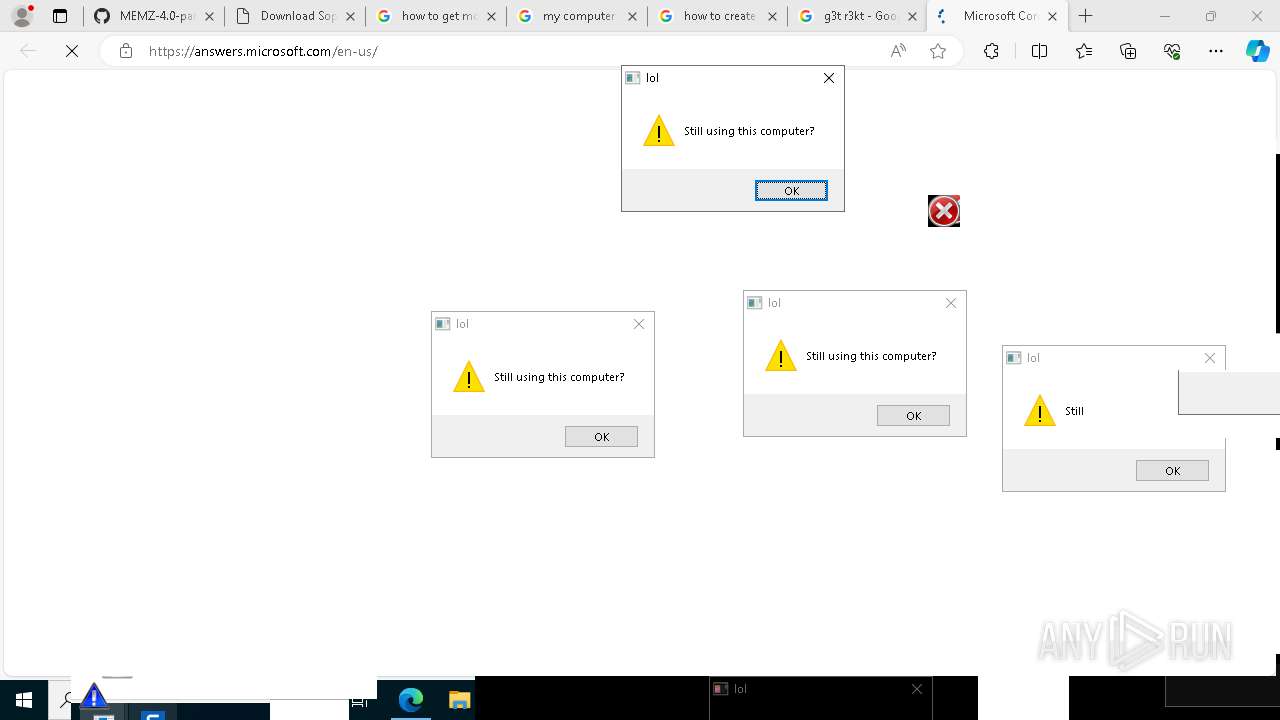Screen dimensions: 1280x720
Task: Switch to the Download Sop tab
Action: 294,16
